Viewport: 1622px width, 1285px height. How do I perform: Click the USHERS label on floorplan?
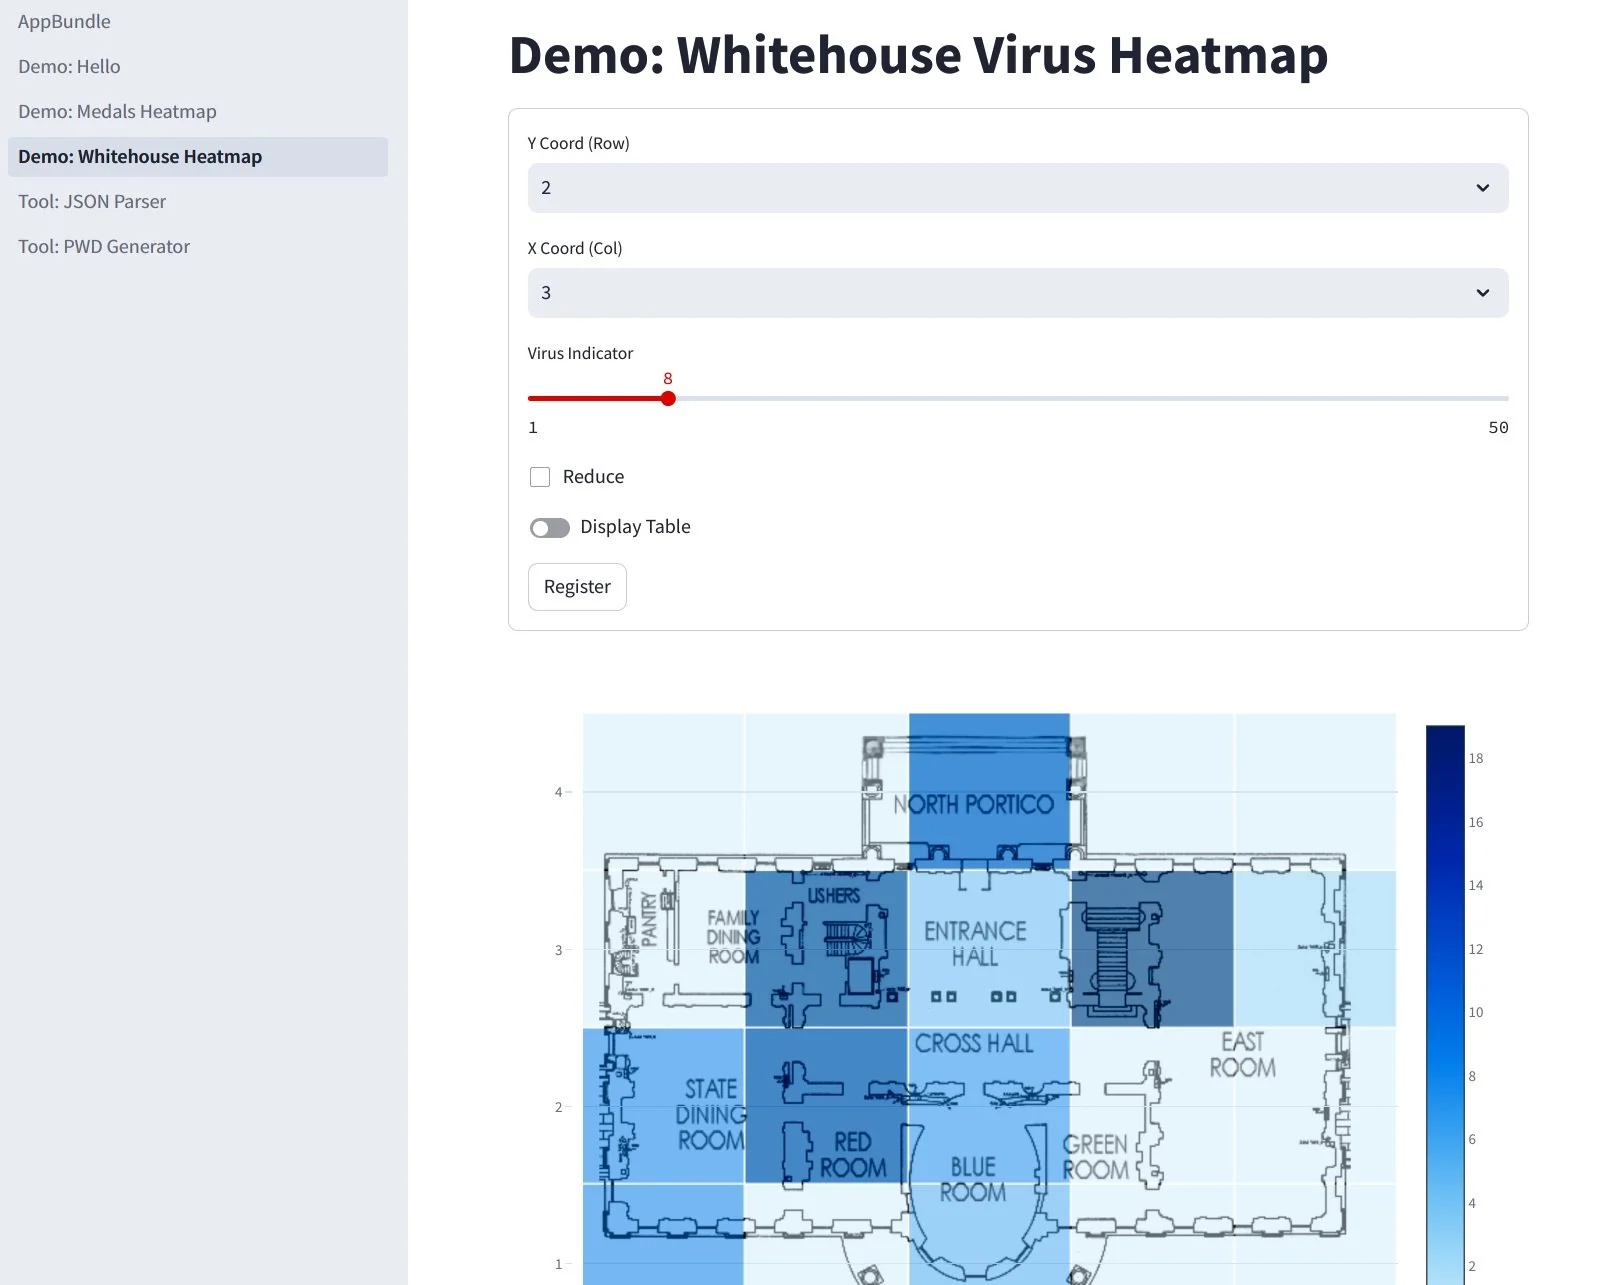tap(834, 896)
